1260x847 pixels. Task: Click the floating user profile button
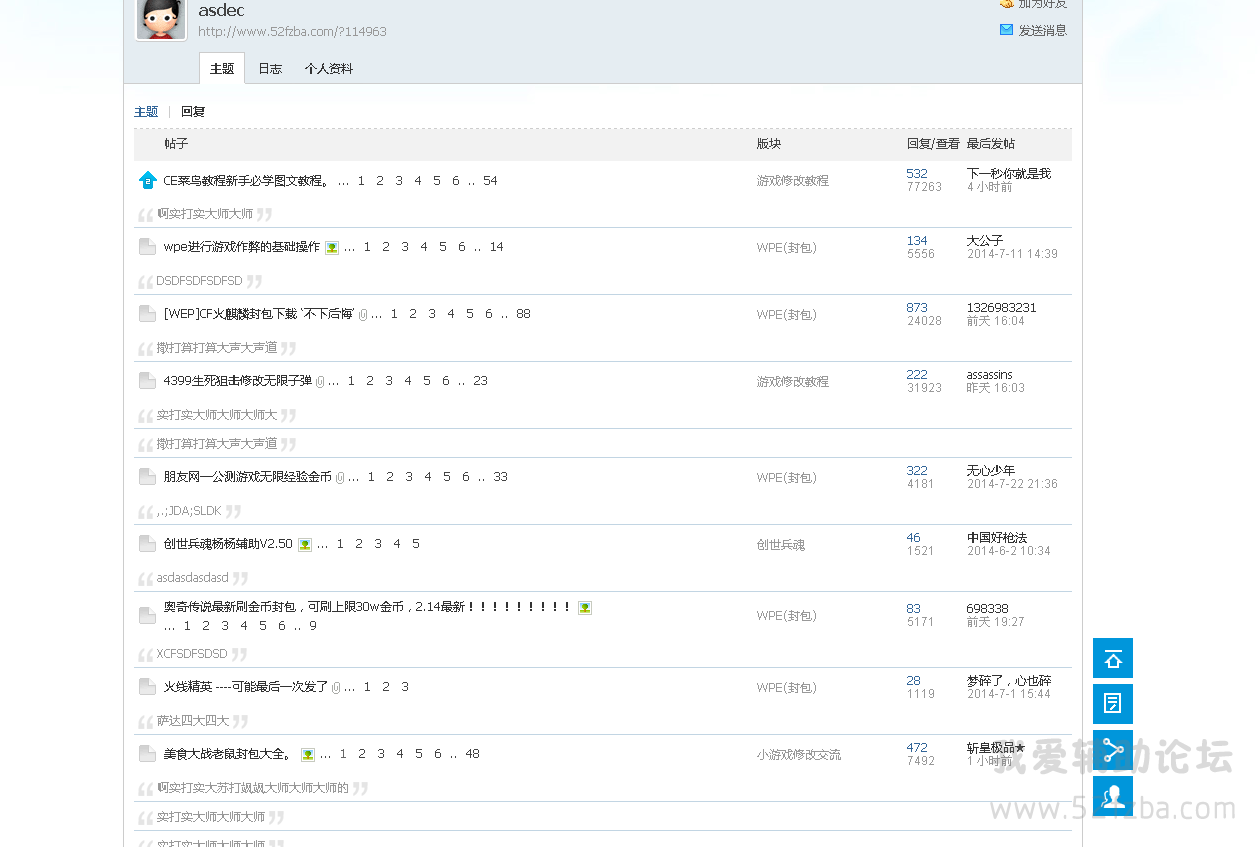pos(1113,796)
